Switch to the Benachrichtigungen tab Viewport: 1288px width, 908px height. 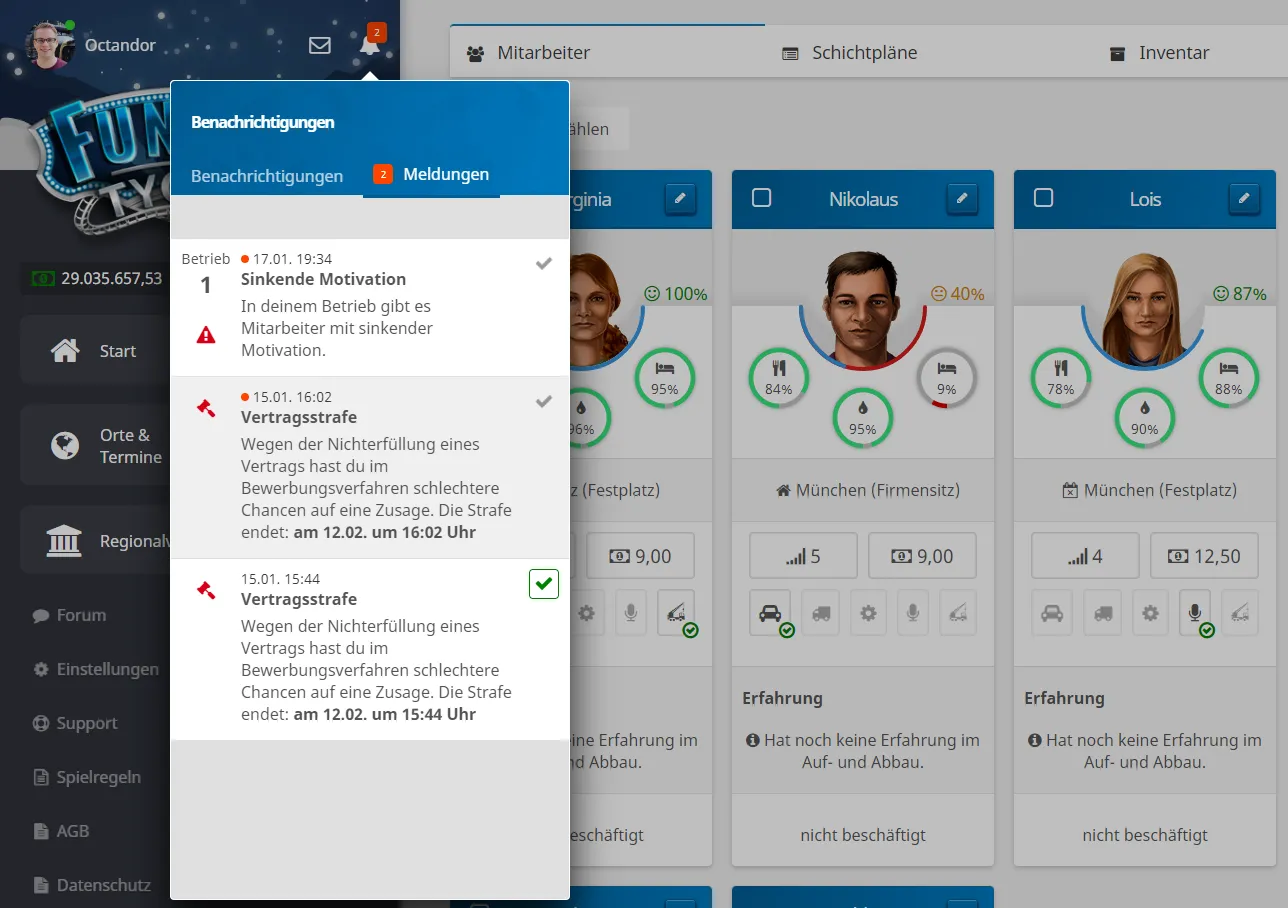[x=267, y=176]
